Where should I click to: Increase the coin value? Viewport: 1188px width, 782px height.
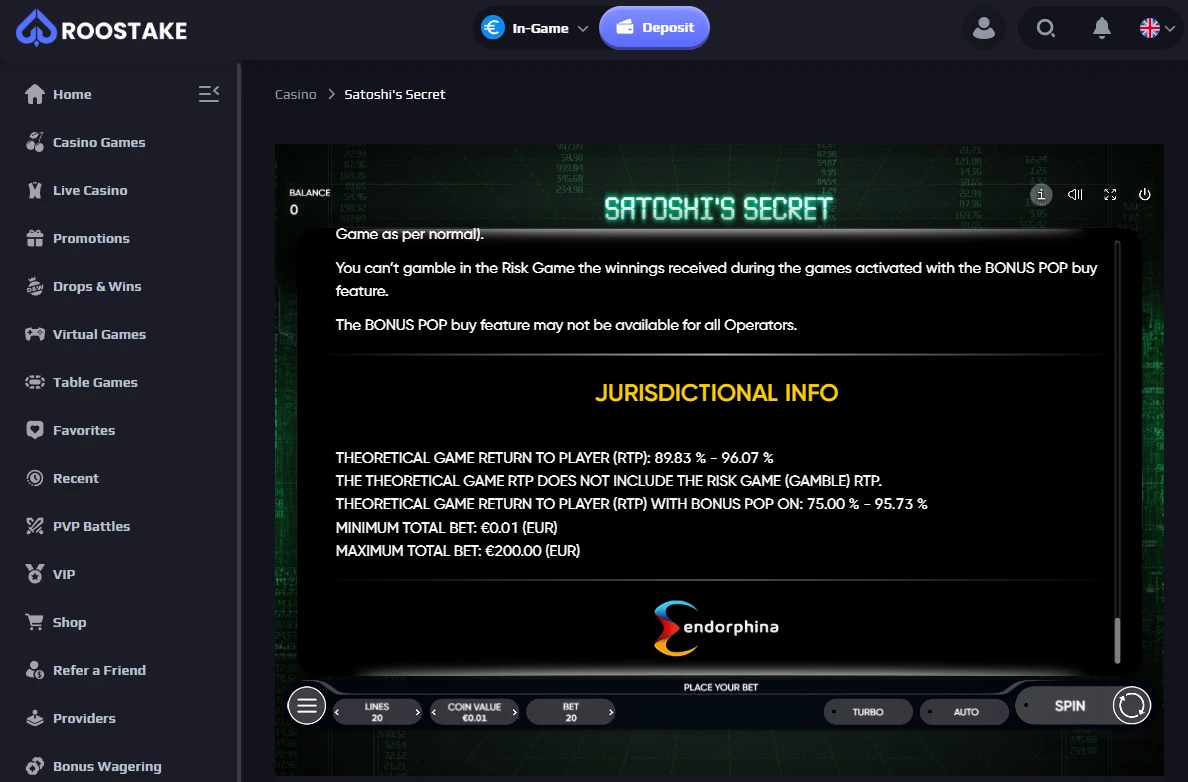point(514,712)
